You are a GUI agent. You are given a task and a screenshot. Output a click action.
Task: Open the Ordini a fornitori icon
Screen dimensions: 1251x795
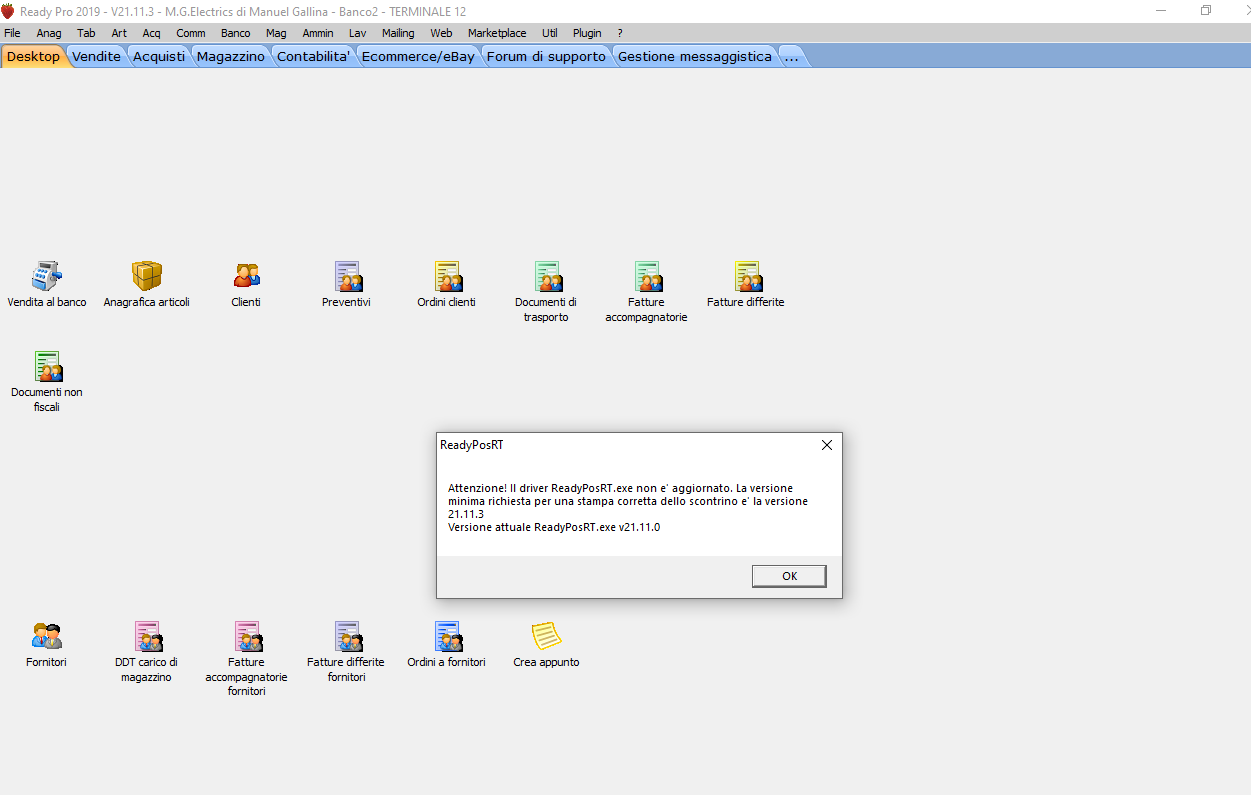(447, 636)
